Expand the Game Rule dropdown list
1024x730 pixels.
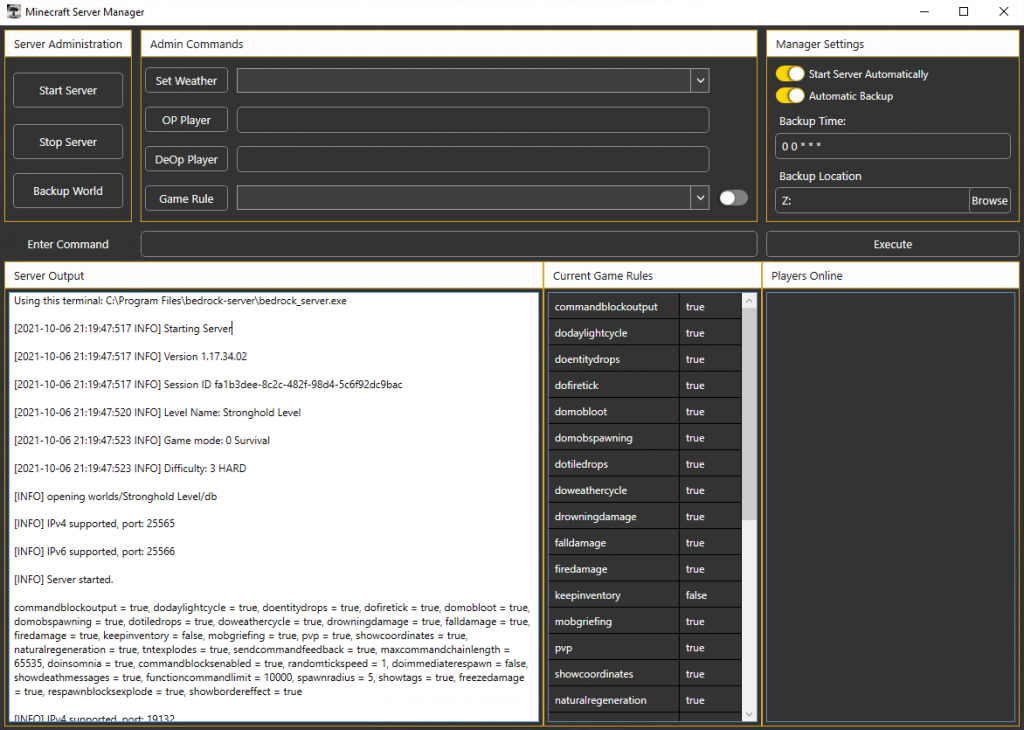coord(700,199)
